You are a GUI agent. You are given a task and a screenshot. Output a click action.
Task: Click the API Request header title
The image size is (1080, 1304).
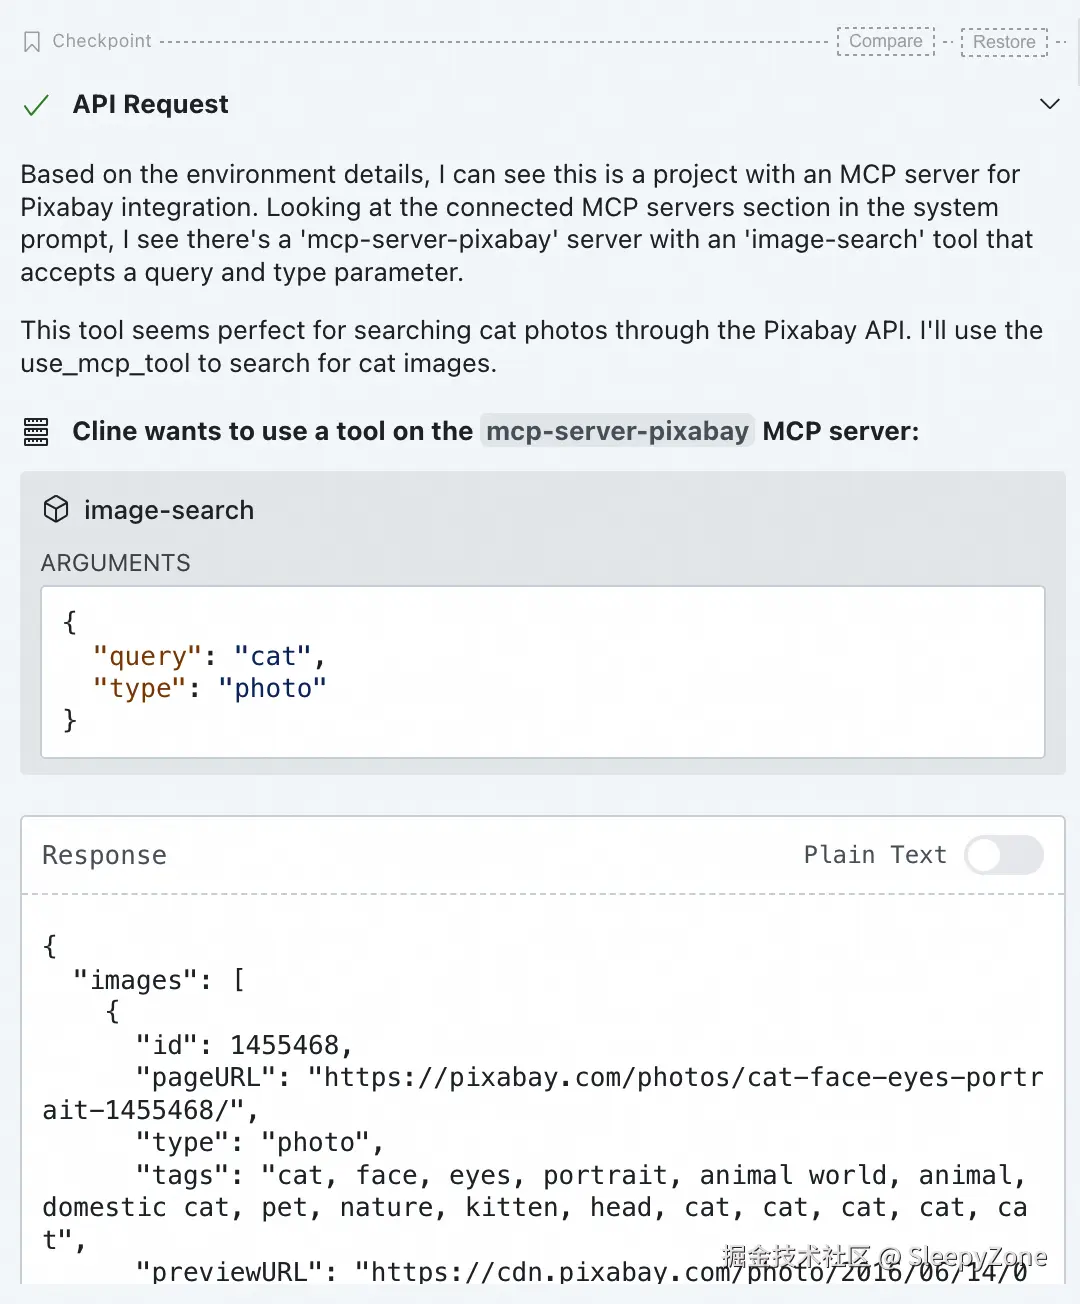point(150,105)
